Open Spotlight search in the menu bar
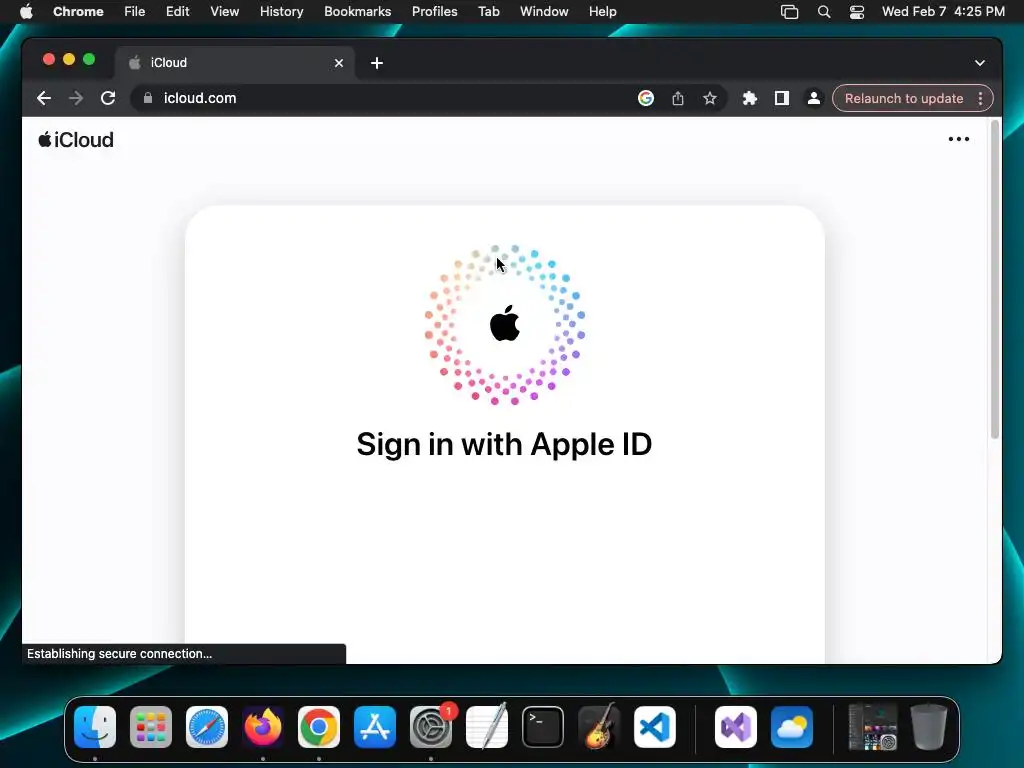 tap(824, 12)
